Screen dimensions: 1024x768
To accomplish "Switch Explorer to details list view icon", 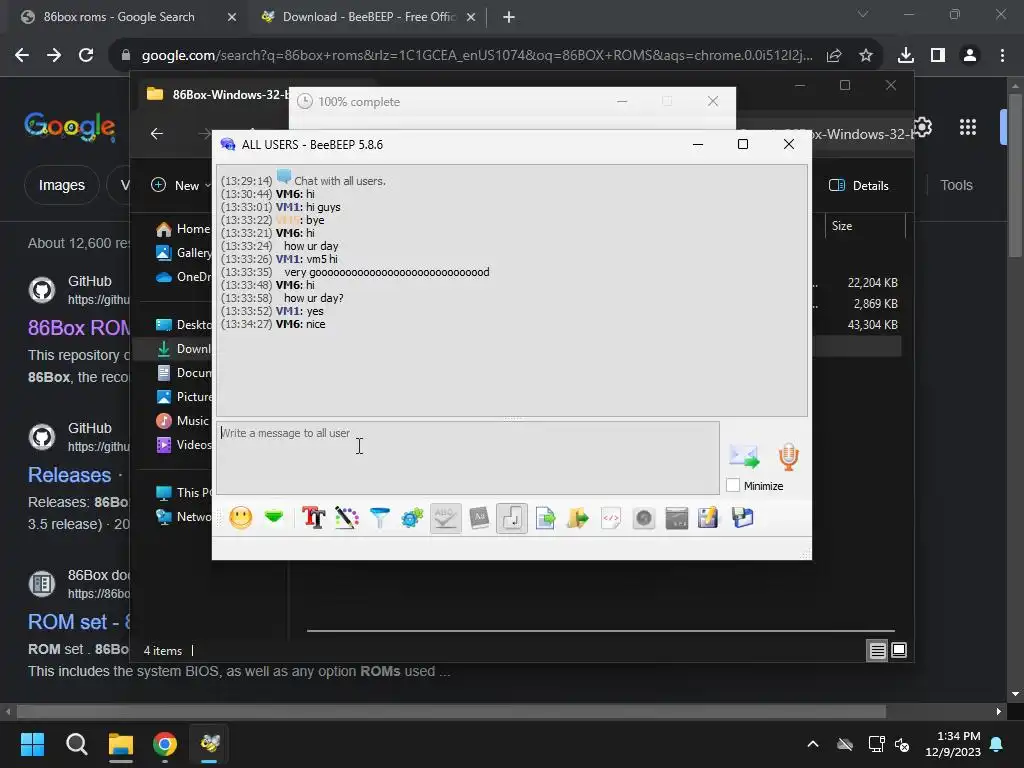I will pyautogui.click(x=877, y=650).
